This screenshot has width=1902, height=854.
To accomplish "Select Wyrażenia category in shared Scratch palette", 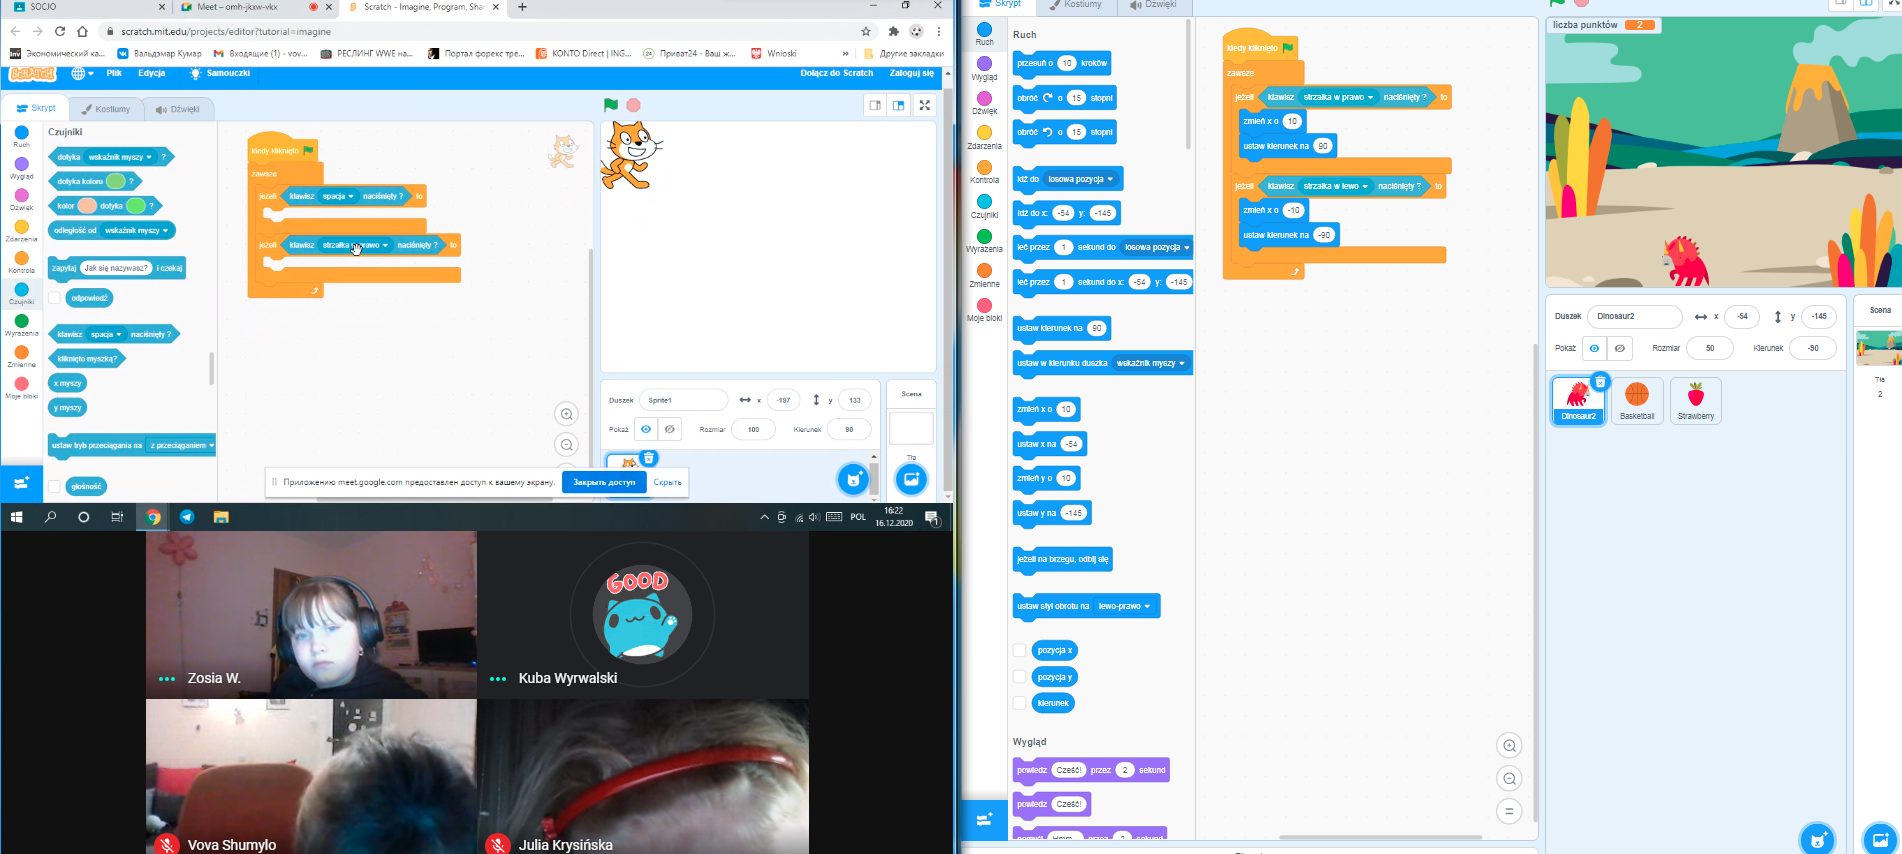I will (21, 325).
